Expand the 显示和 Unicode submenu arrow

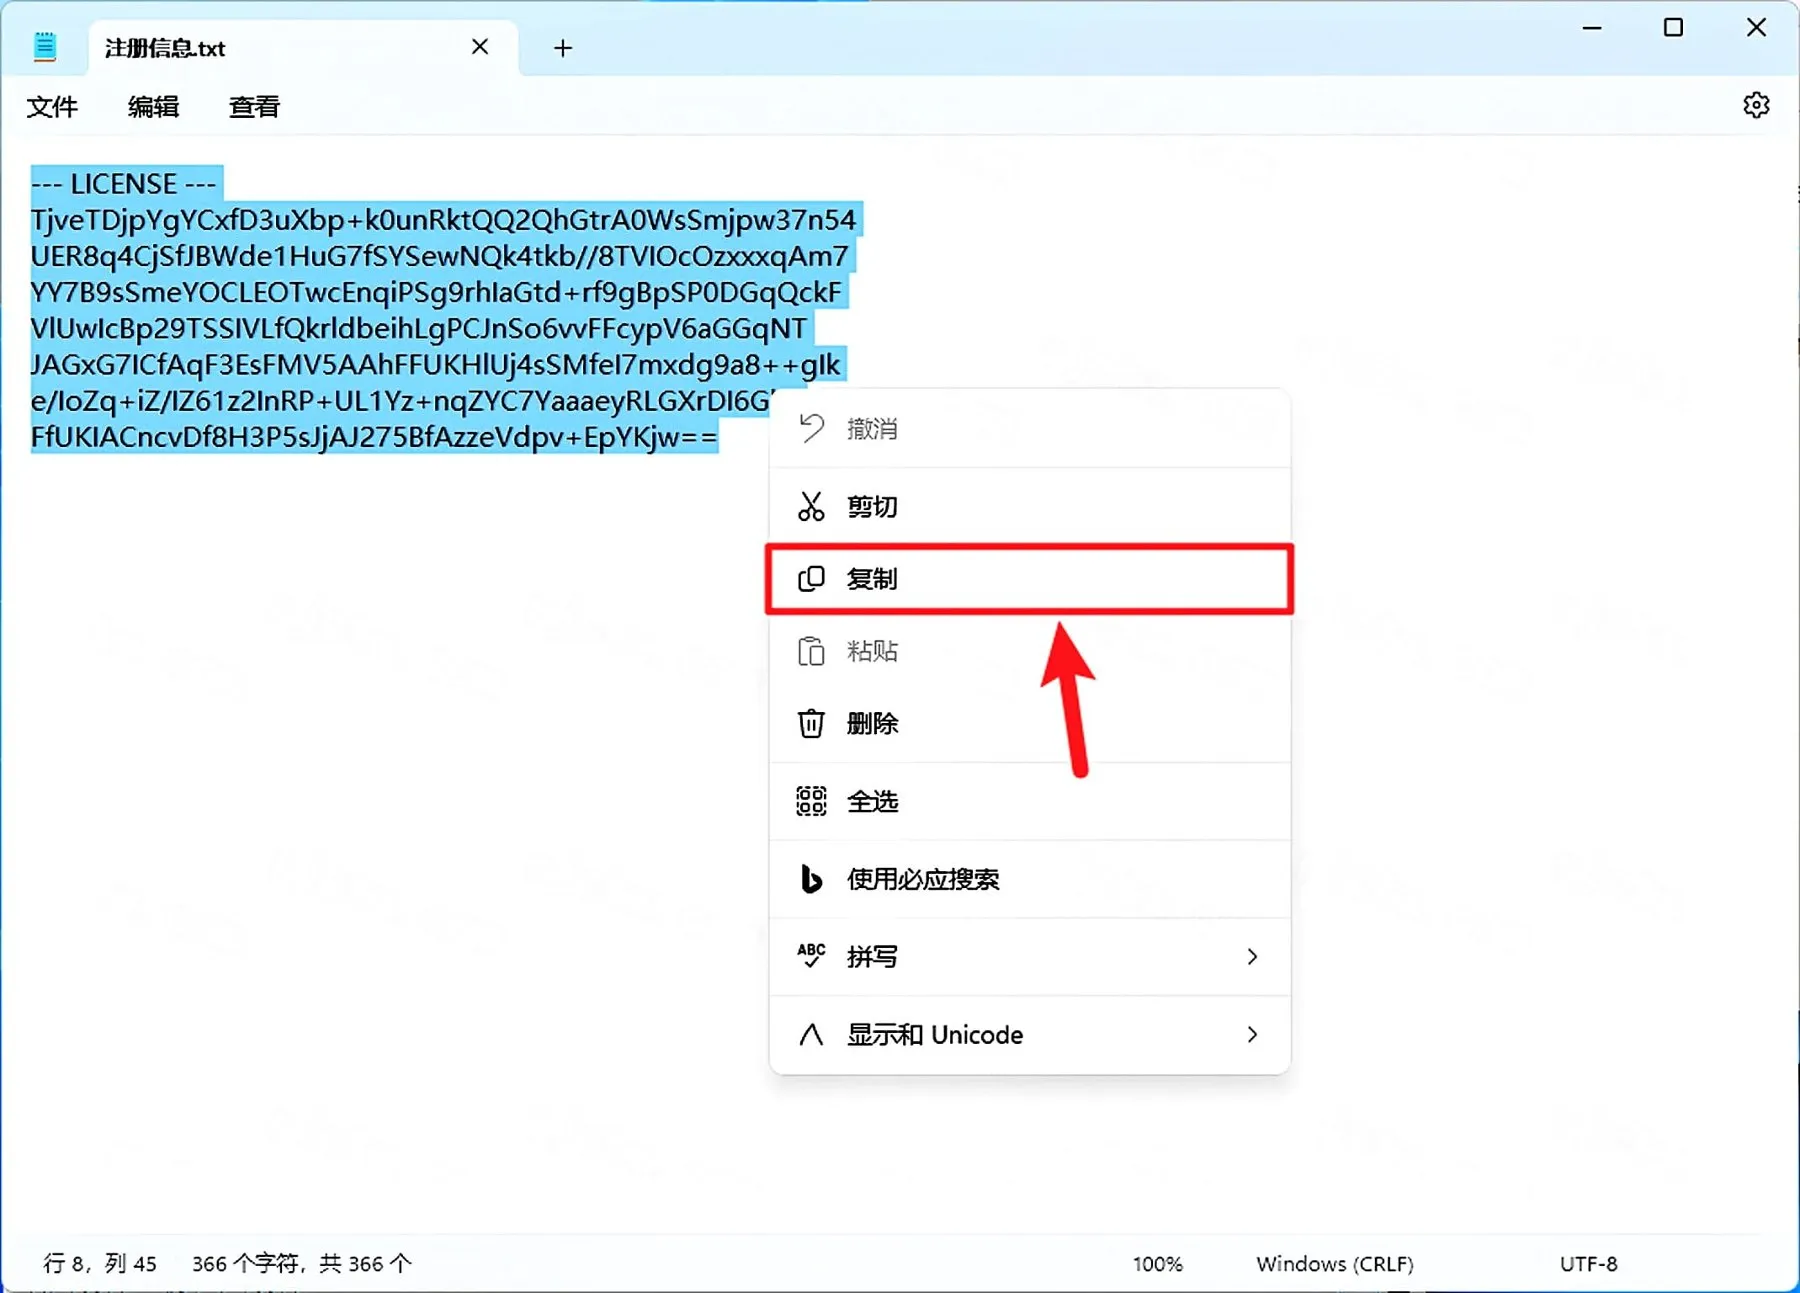pos(1252,1034)
